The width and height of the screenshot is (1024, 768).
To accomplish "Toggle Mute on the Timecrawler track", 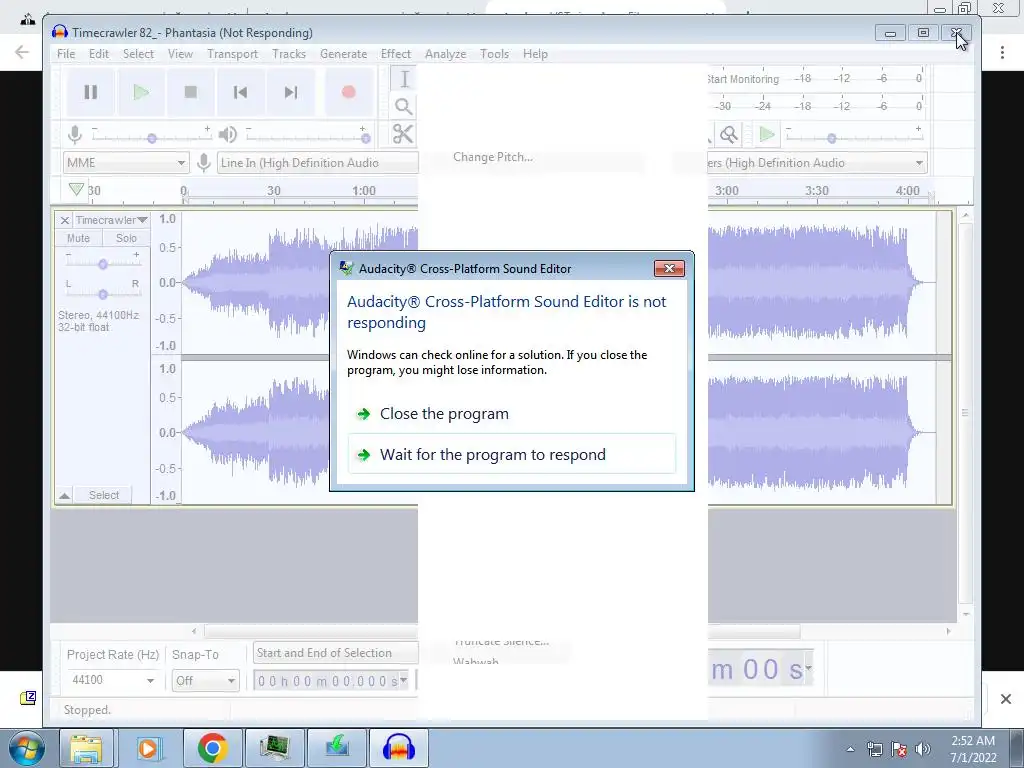I will coord(78,238).
